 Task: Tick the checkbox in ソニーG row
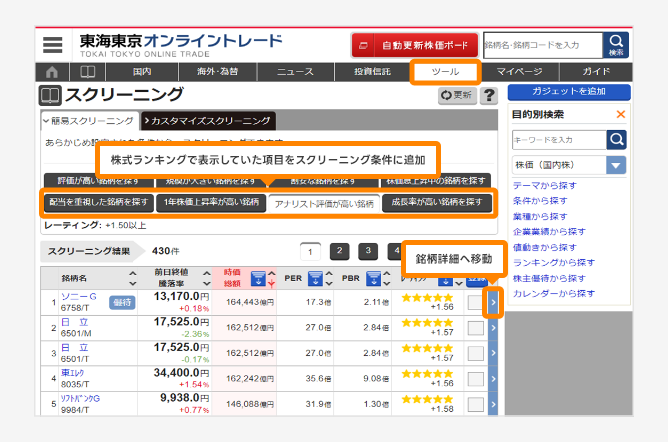coord(475,302)
